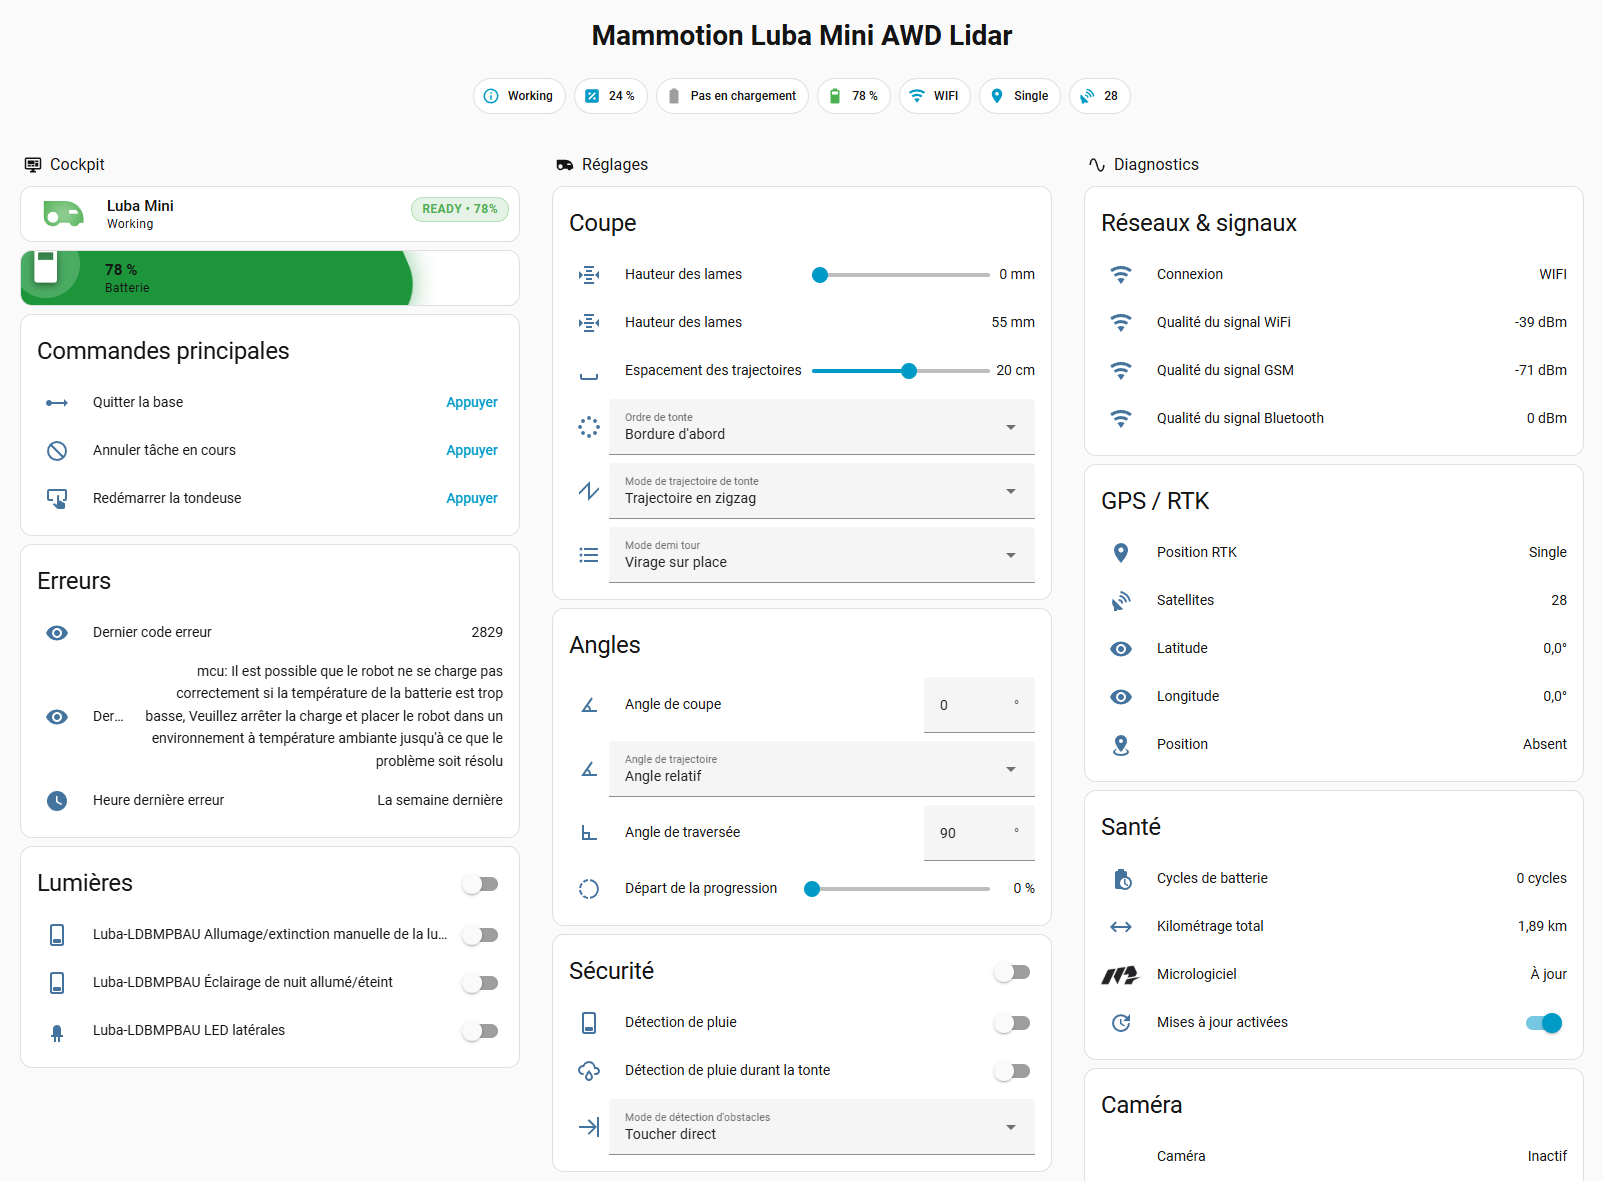Viewport: 1603px width, 1181px height.
Task: Click the Diagnostics icon next to heading
Action: (1095, 164)
